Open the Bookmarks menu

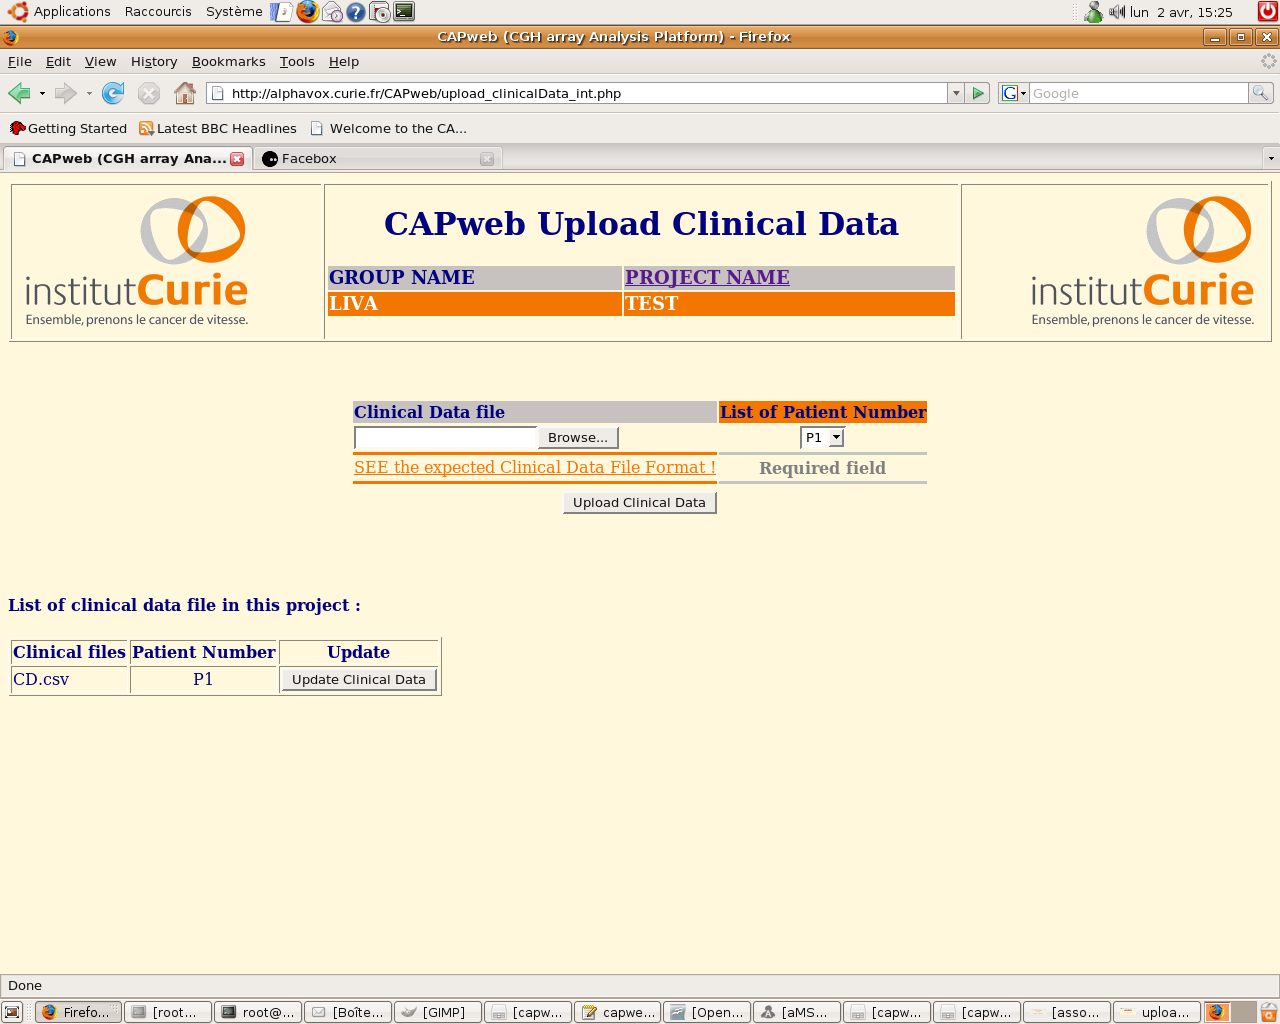click(x=229, y=62)
